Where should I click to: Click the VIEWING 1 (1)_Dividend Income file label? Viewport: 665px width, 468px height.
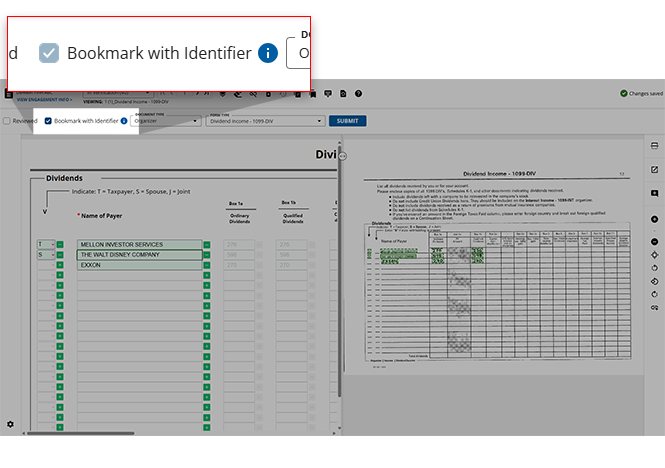coord(126,102)
